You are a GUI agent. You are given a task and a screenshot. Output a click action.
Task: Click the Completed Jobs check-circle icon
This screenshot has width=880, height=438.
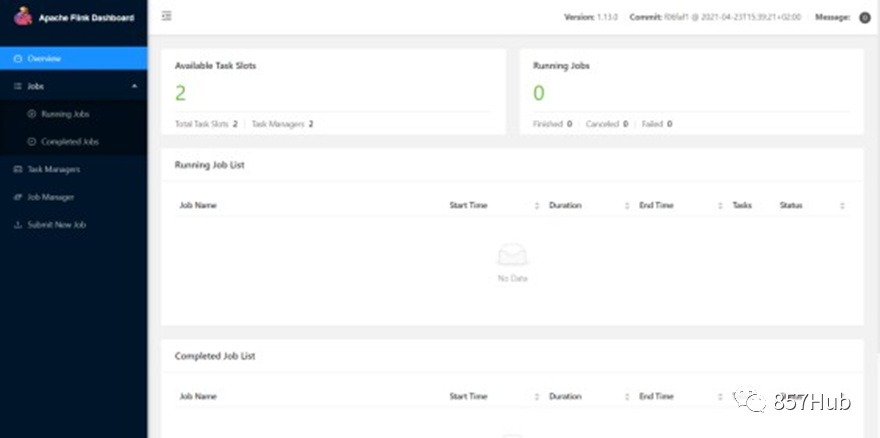(31, 142)
